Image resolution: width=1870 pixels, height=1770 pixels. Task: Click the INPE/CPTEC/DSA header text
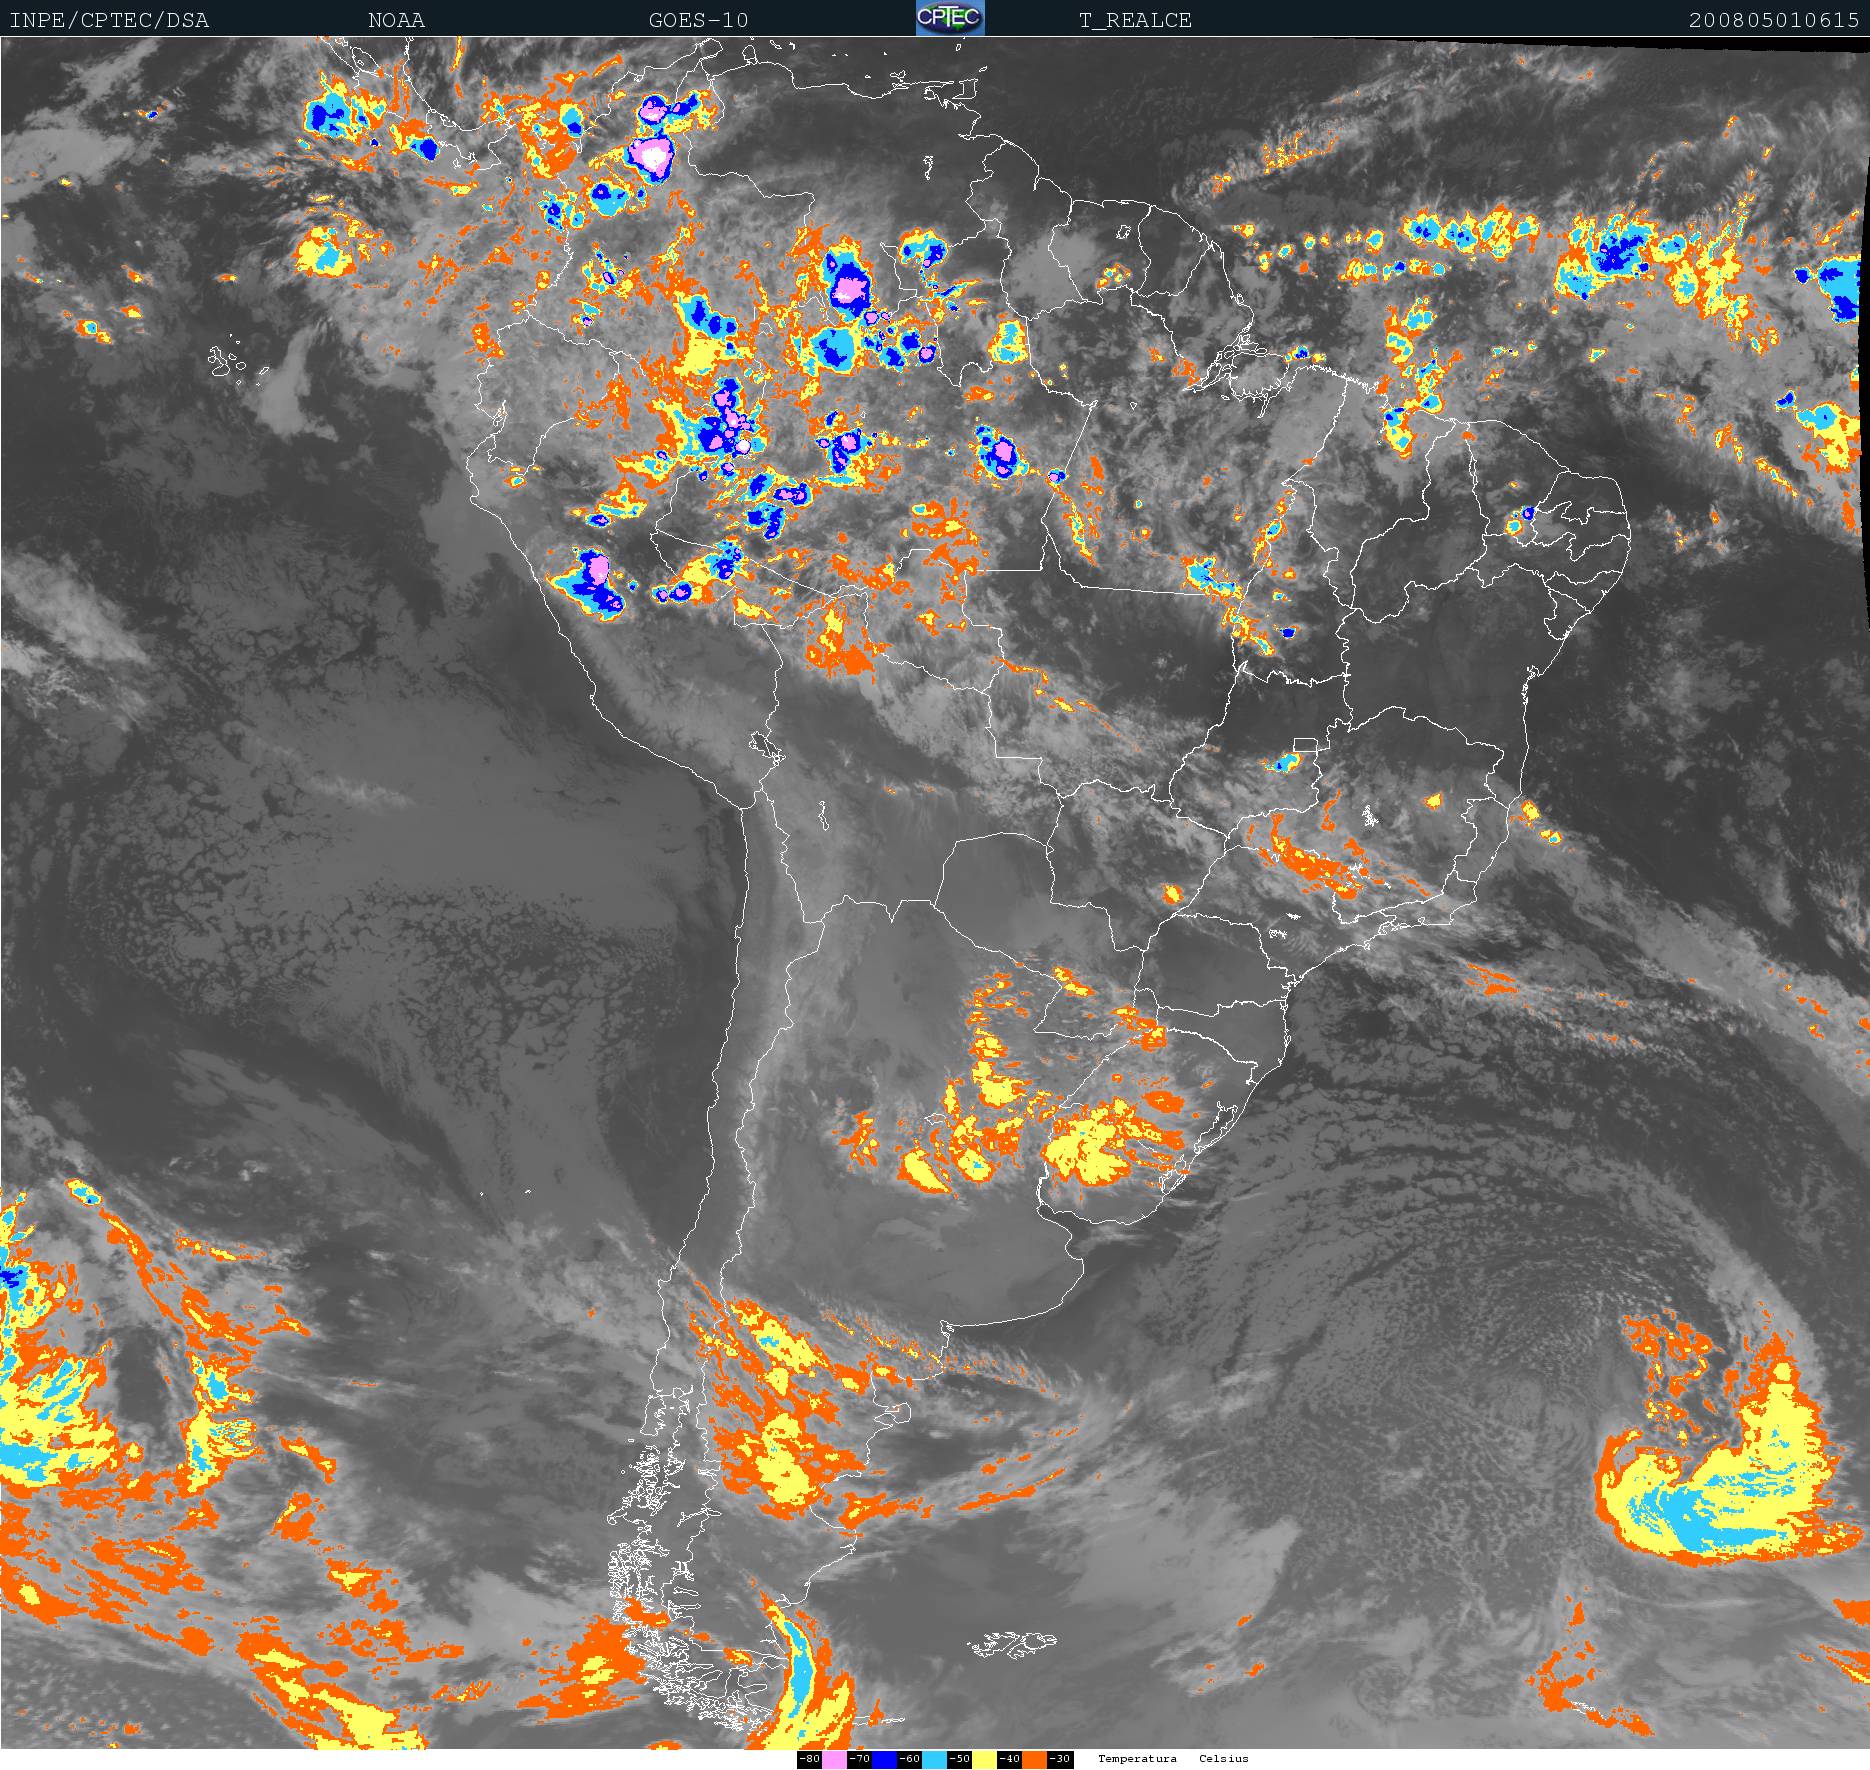click(109, 20)
